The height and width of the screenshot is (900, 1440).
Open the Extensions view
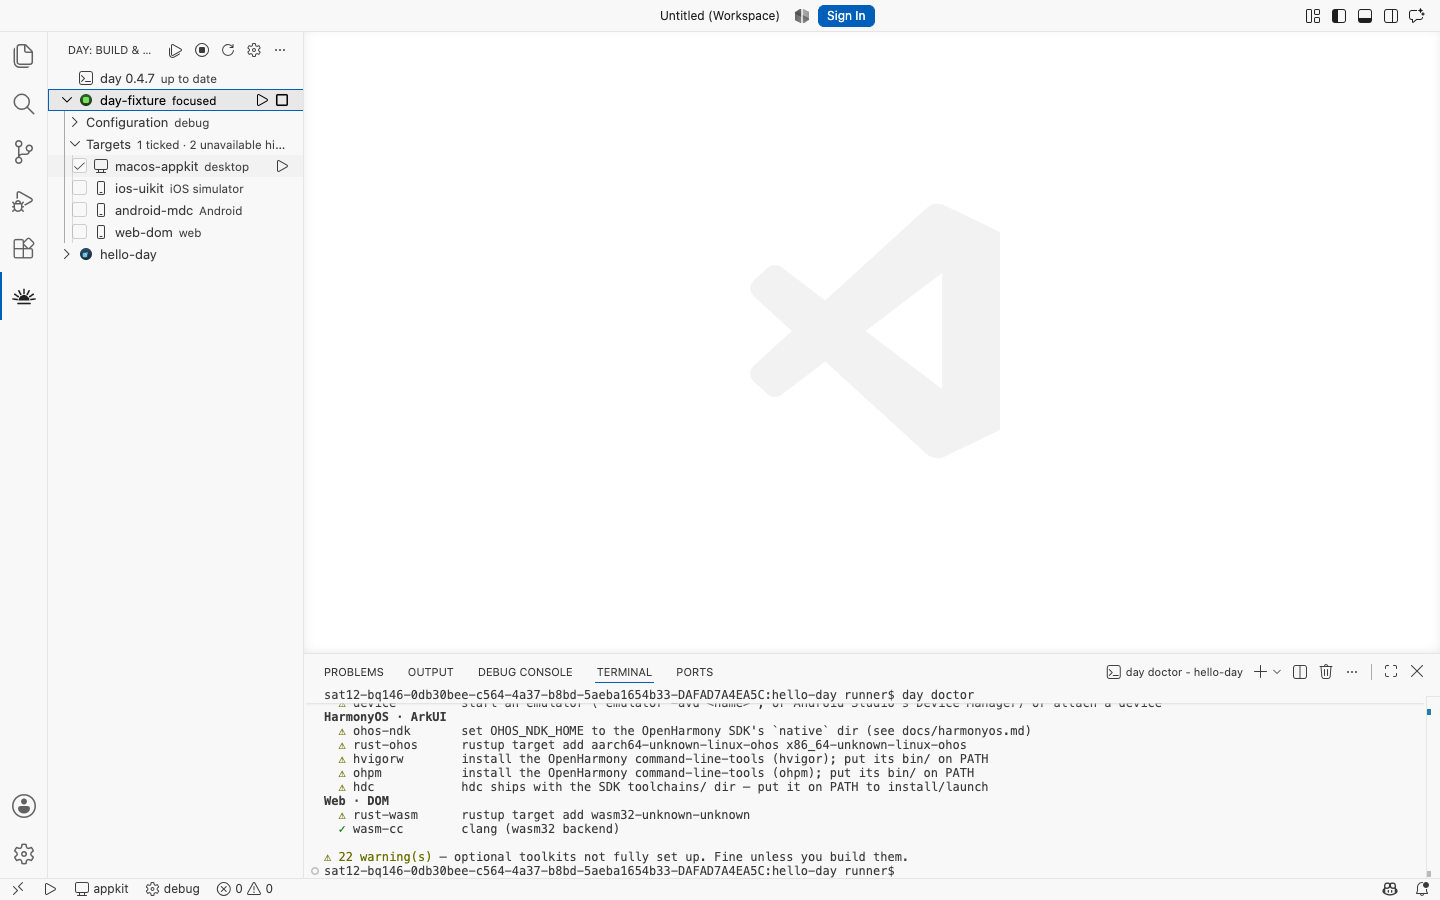[x=24, y=248]
